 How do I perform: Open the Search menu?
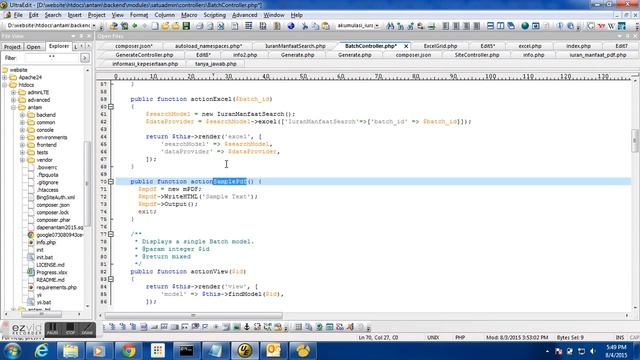pos(53,15)
